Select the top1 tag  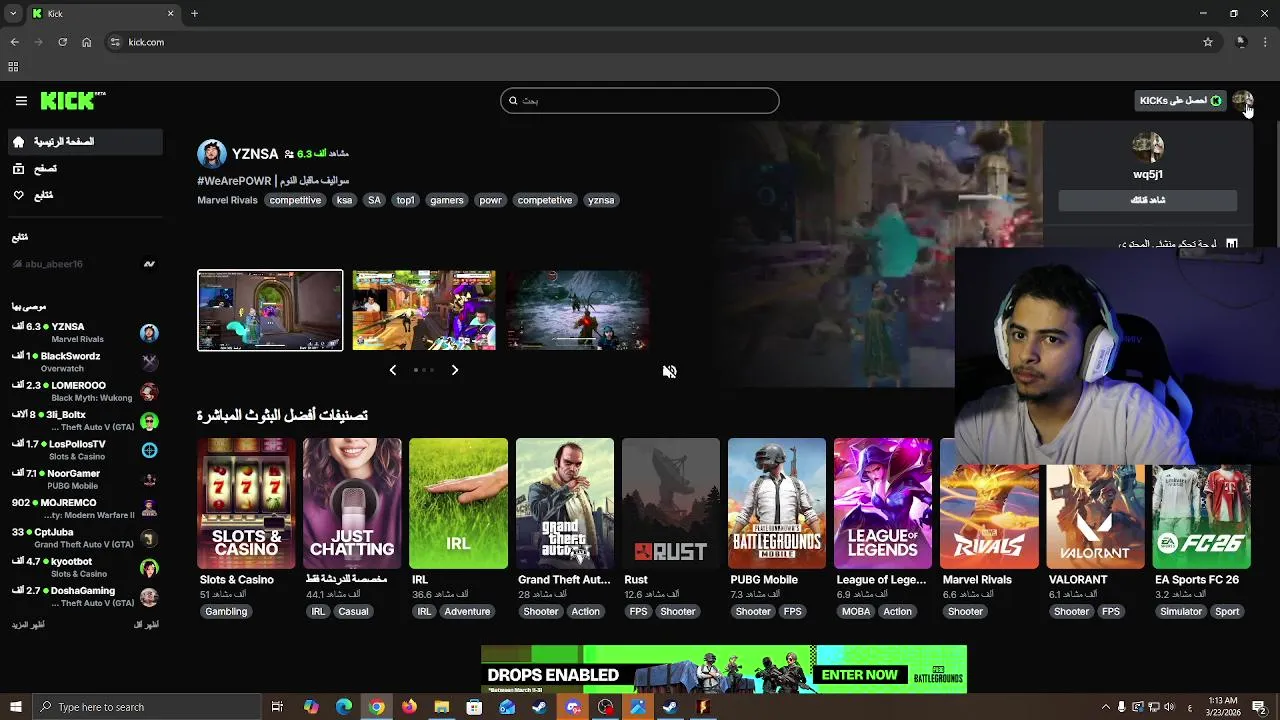[405, 200]
